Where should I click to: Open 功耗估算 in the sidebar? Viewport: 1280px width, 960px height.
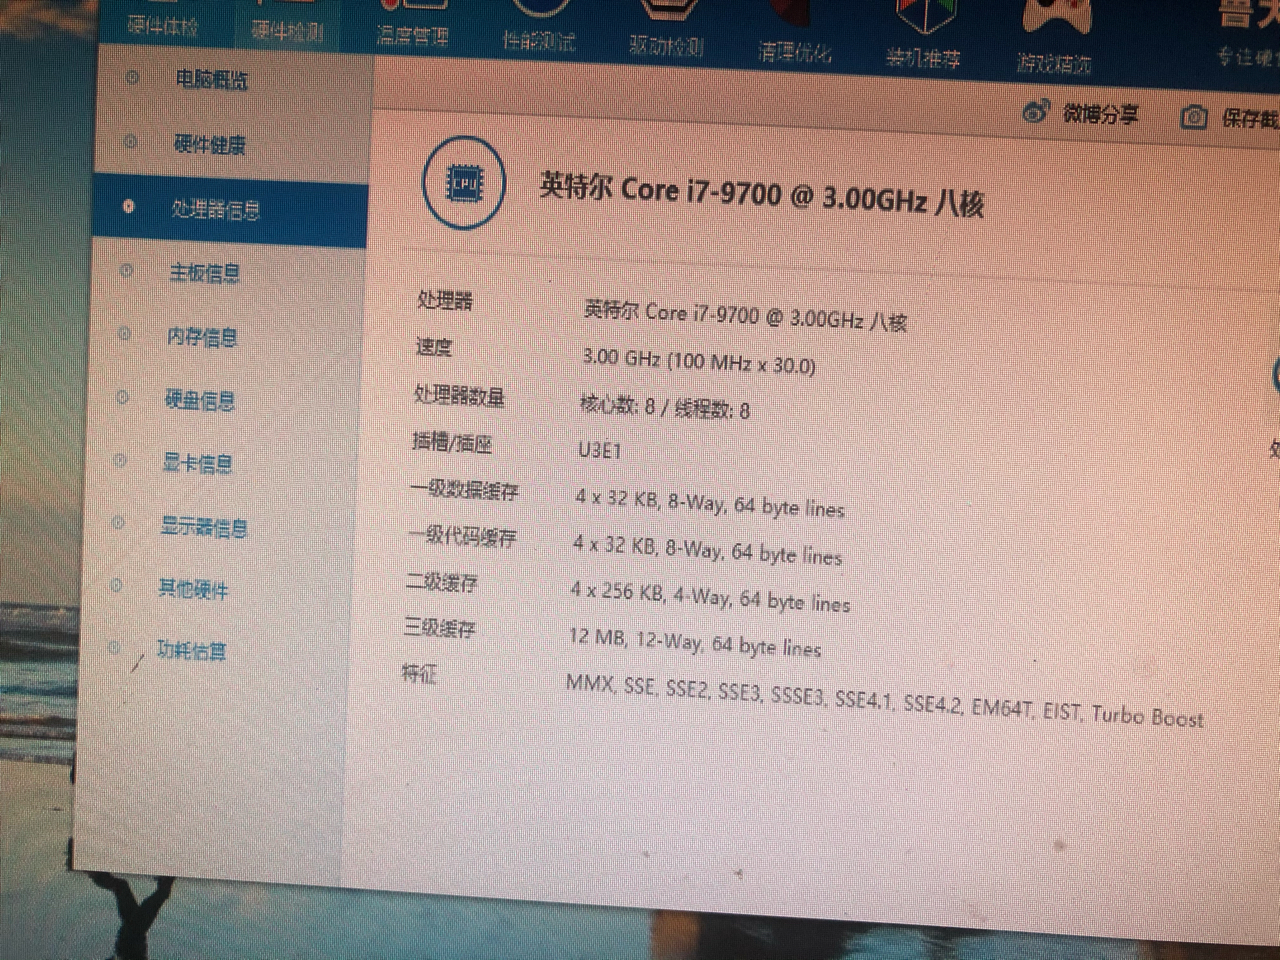[191, 651]
